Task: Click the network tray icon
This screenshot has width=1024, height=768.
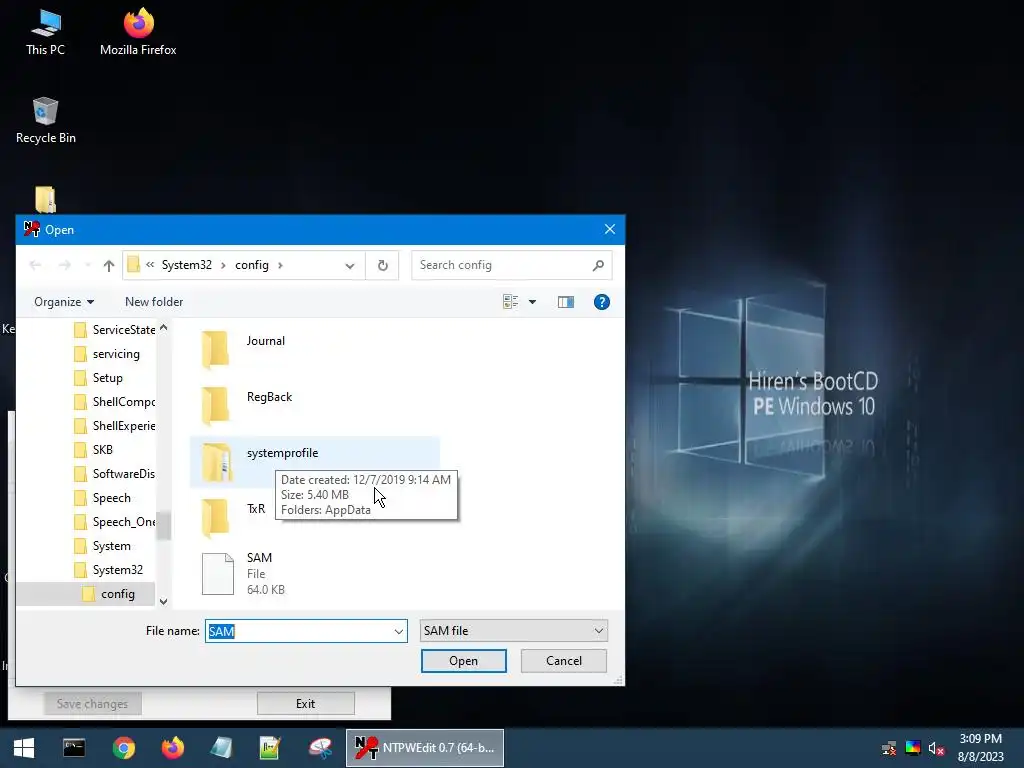Action: point(889,748)
